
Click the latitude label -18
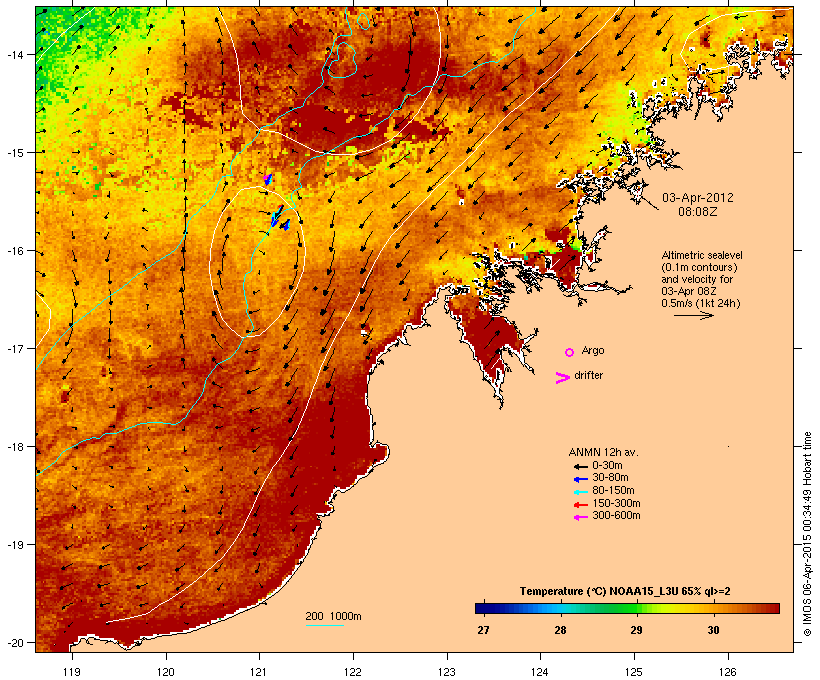(15, 447)
